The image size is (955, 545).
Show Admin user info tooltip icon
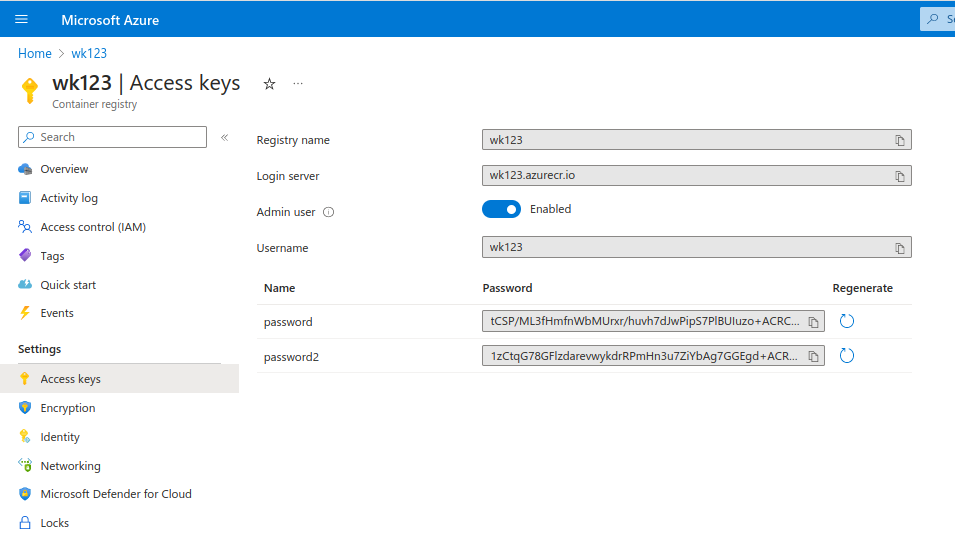328,213
